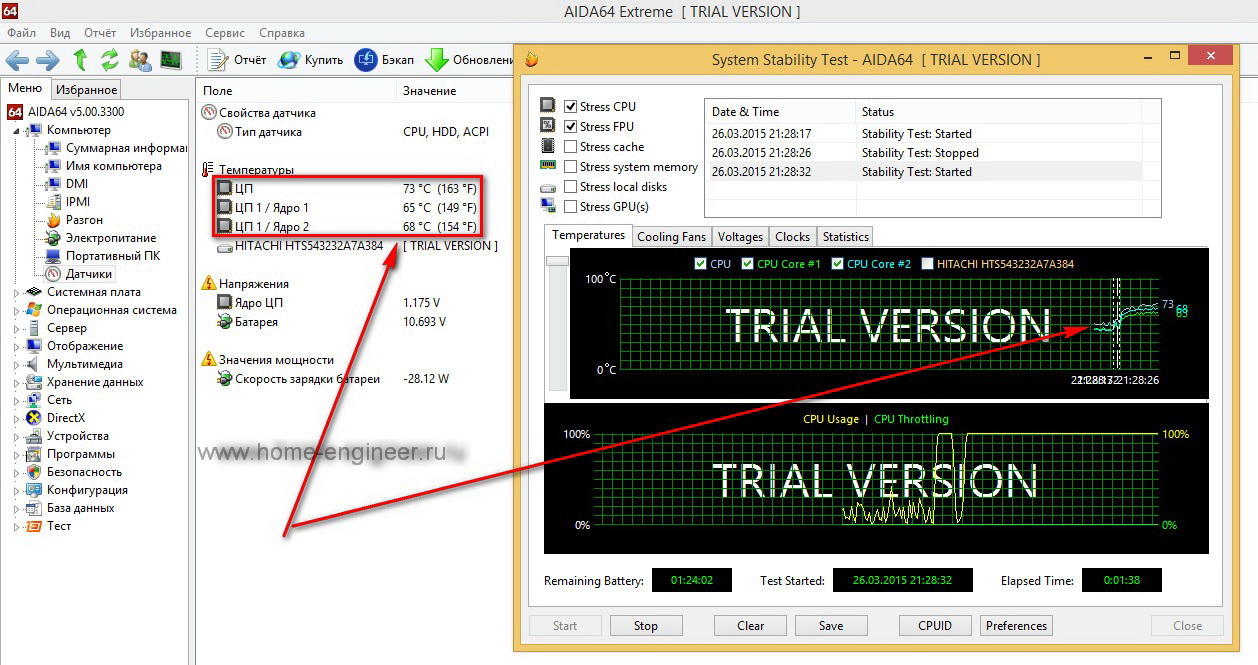Select the DMI item in the tree
1258x665 pixels.
tap(67, 183)
